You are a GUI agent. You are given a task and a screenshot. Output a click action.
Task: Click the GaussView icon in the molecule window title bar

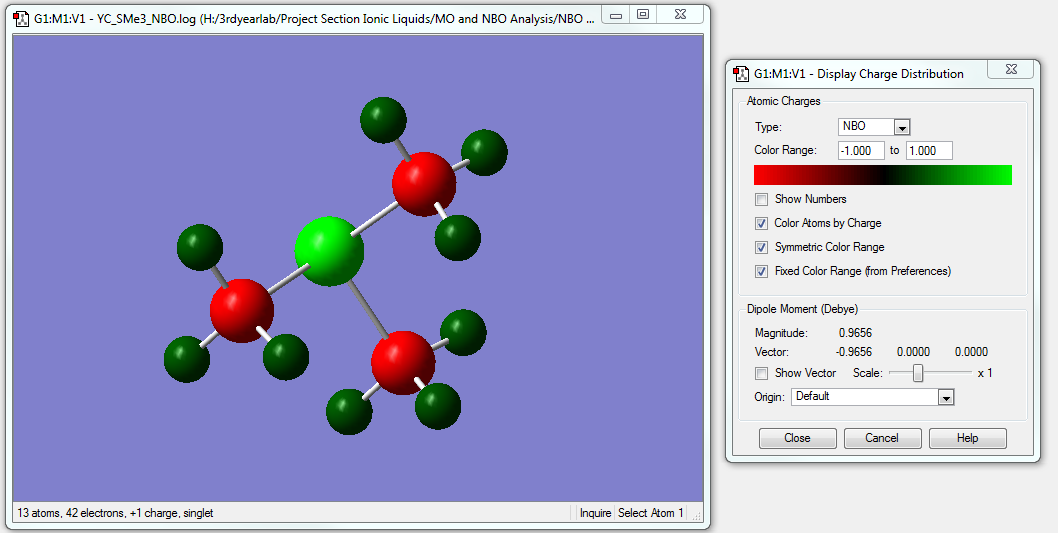click(x=22, y=18)
